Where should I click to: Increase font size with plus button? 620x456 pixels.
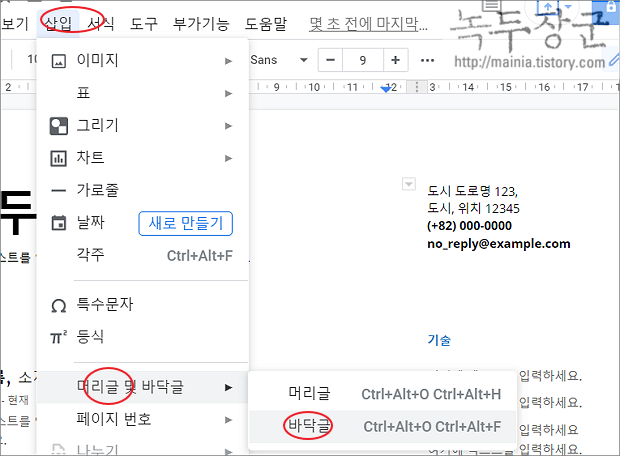click(395, 60)
